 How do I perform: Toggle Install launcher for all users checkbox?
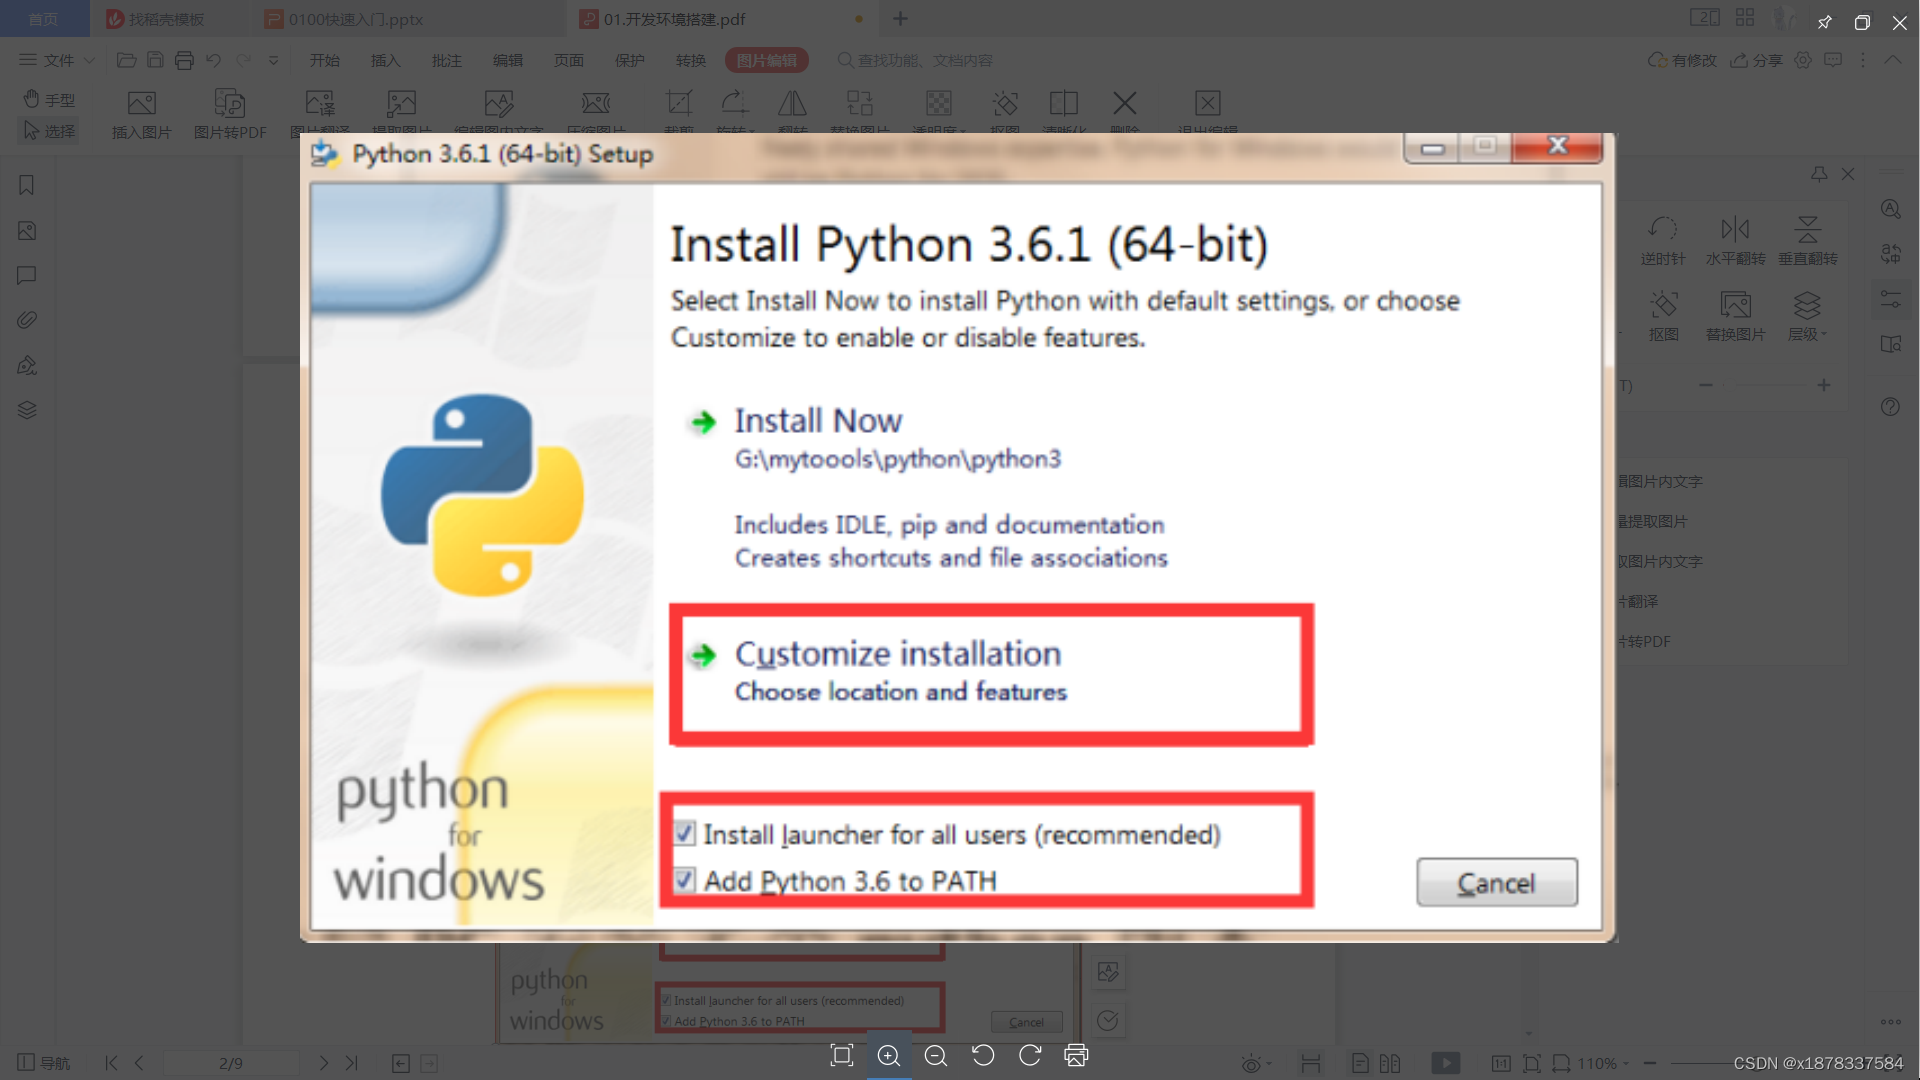[685, 834]
